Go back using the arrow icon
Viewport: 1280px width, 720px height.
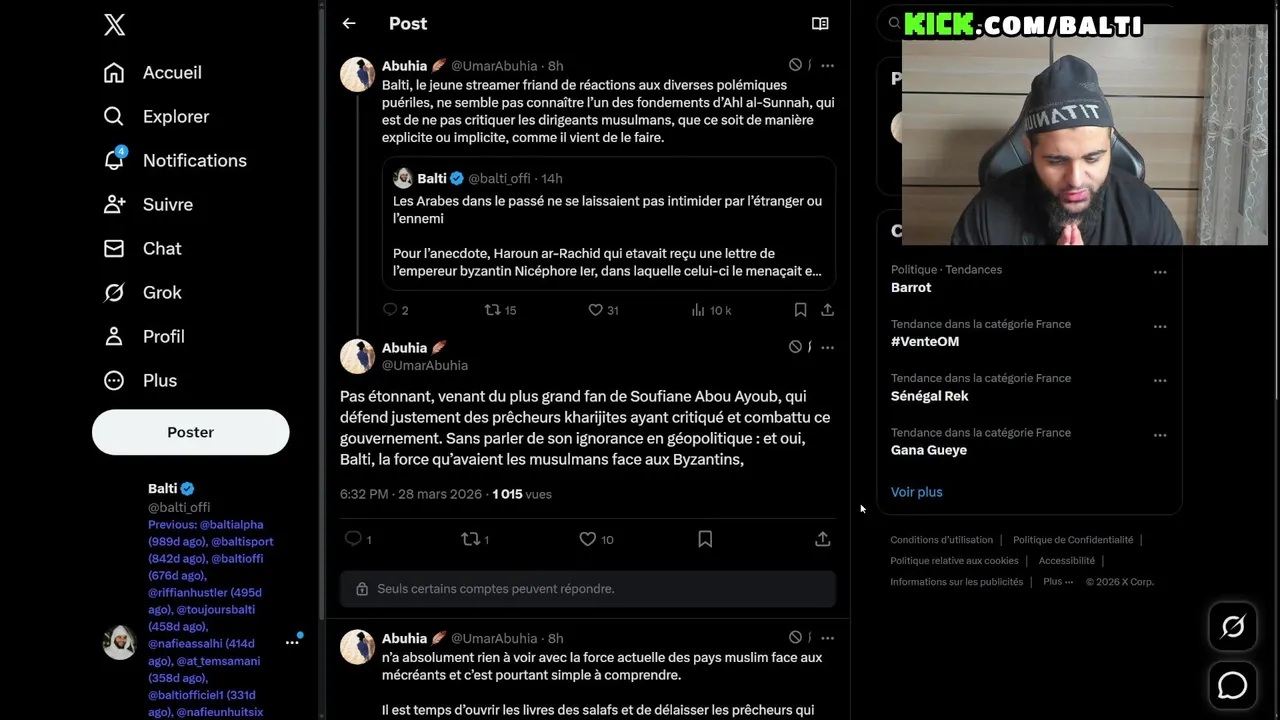pyautogui.click(x=349, y=23)
